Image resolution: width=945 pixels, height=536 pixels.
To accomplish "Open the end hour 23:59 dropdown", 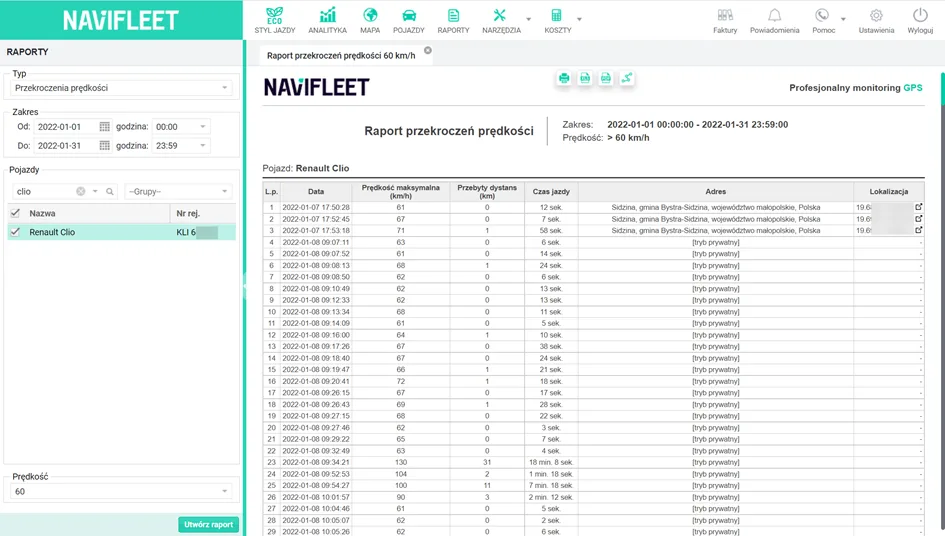I will [180, 145].
